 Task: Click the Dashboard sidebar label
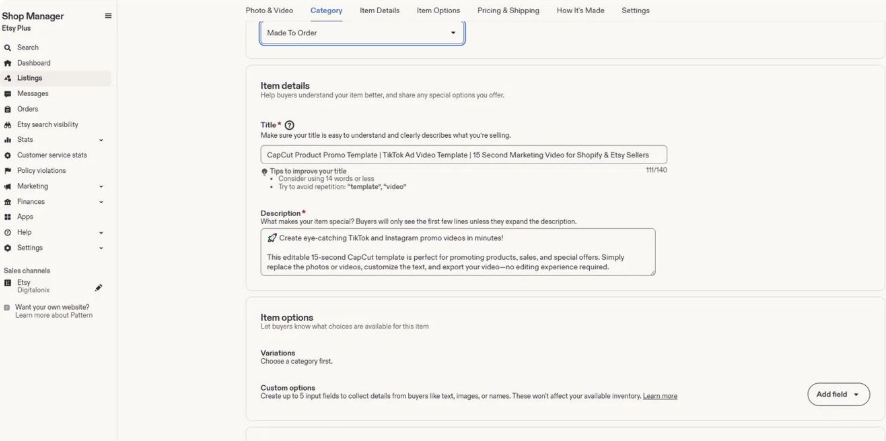33,63
